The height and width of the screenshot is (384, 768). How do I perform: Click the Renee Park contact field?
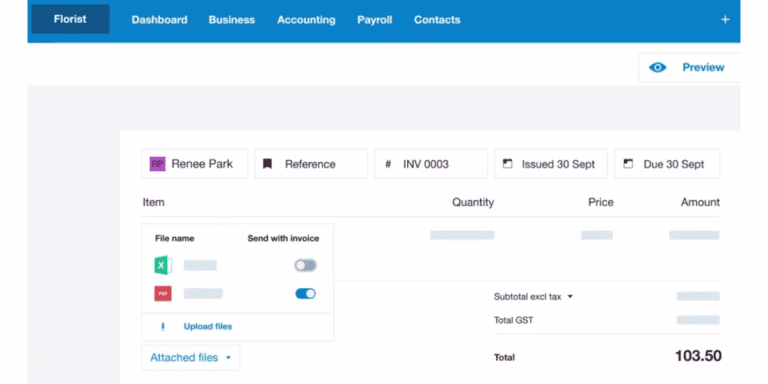click(194, 164)
